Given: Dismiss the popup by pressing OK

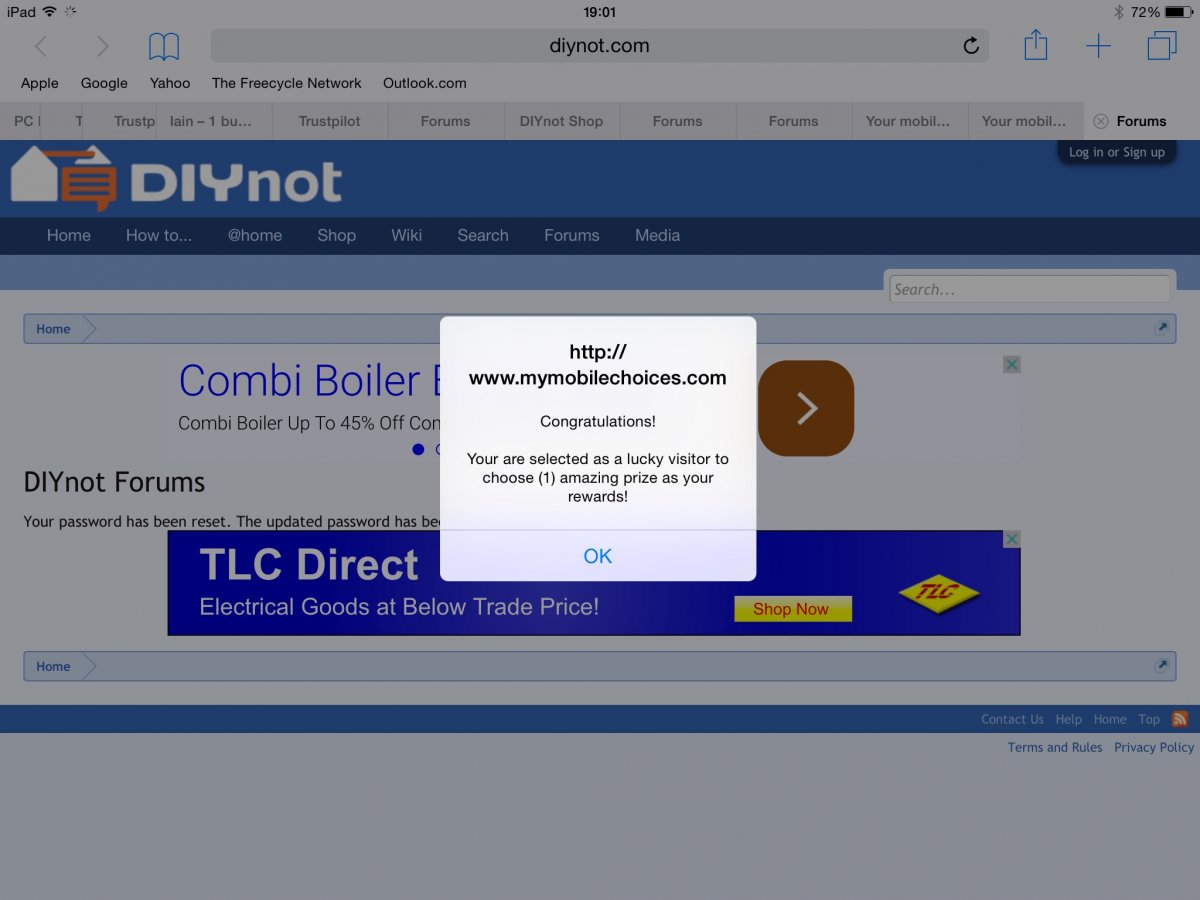Looking at the screenshot, I should (x=597, y=556).
